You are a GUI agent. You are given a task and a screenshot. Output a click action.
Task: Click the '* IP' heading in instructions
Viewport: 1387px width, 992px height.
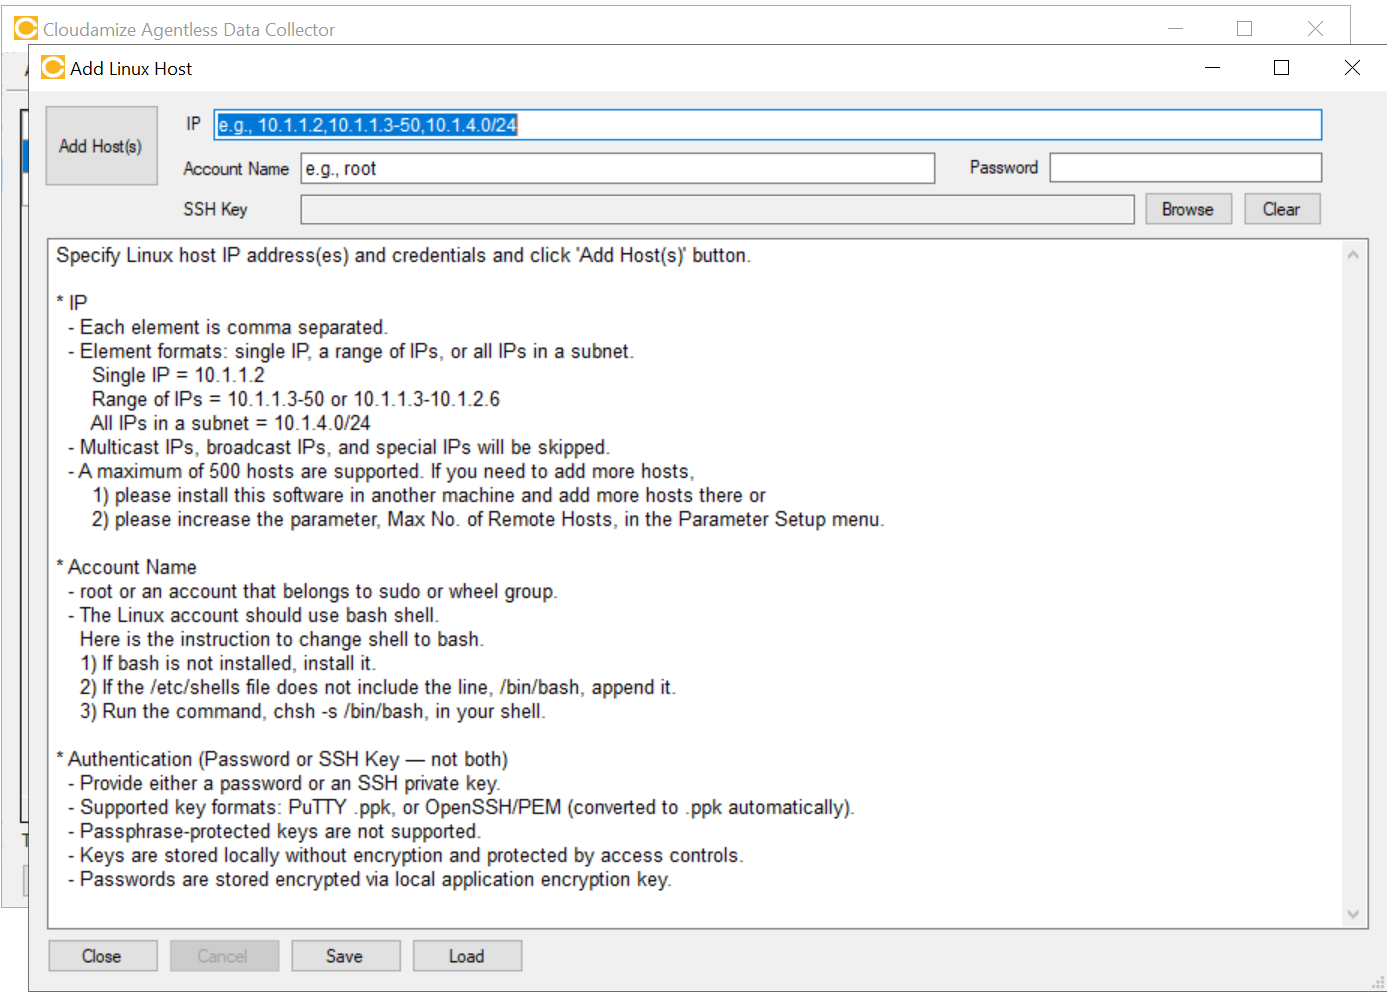72,303
